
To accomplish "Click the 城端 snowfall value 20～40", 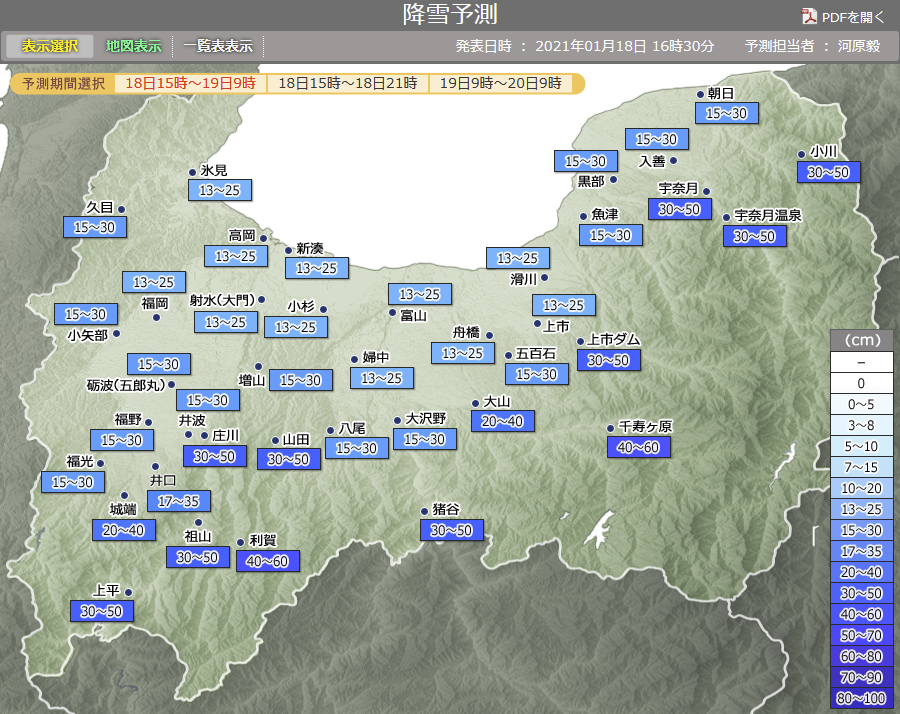I will 123,530.
